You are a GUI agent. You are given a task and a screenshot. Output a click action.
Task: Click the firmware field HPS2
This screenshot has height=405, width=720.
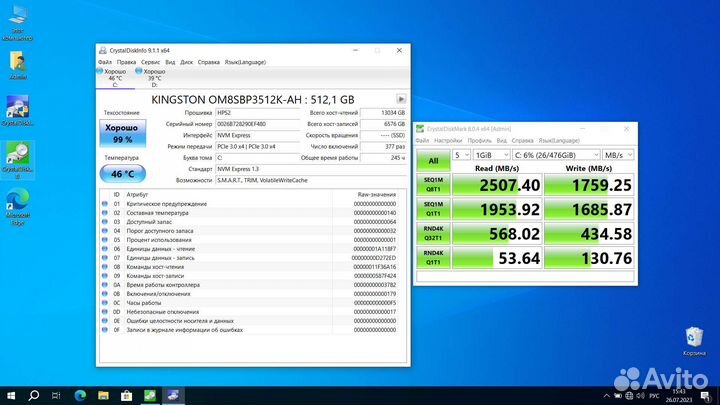(258, 112)
